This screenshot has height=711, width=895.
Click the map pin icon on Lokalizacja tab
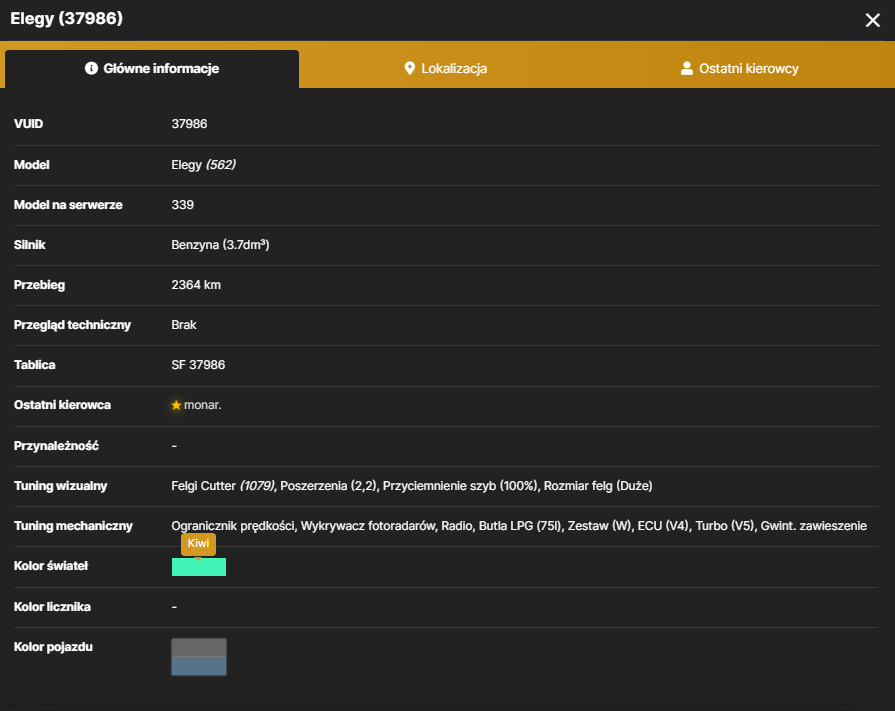(x=409, y=68)
